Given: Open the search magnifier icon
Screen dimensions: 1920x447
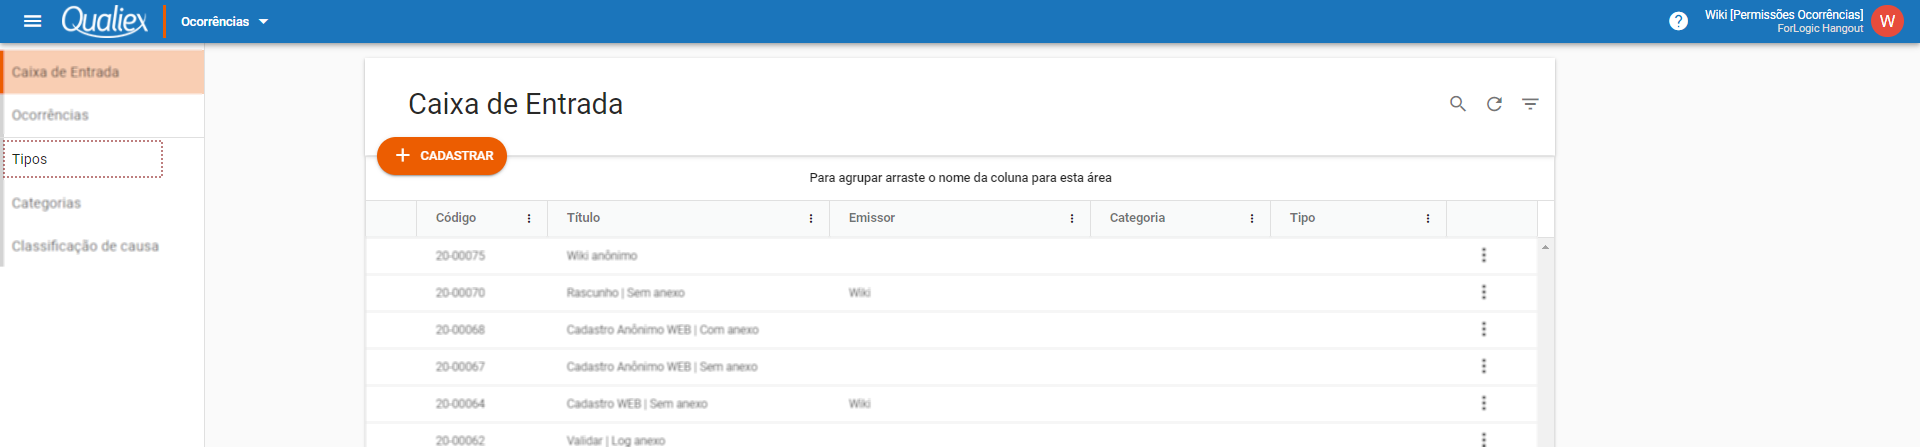Looking at the screenshot, I should pyautogui.click(x=1458, y=104).
